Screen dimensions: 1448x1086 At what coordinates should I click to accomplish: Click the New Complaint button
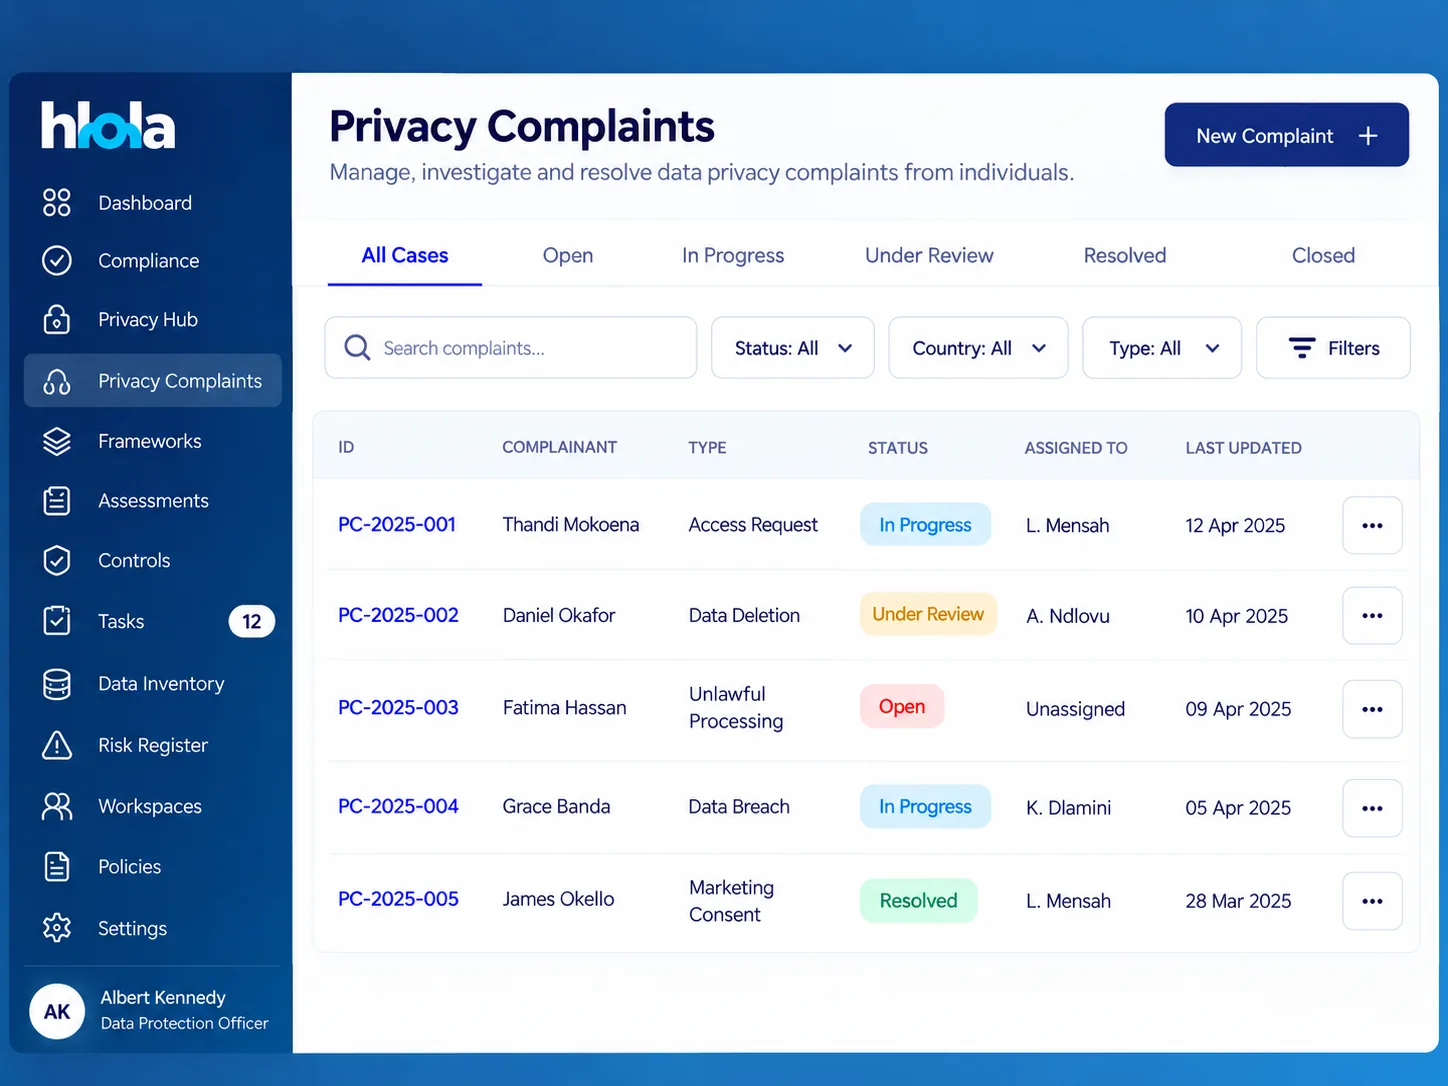[x=1287, y=135]
